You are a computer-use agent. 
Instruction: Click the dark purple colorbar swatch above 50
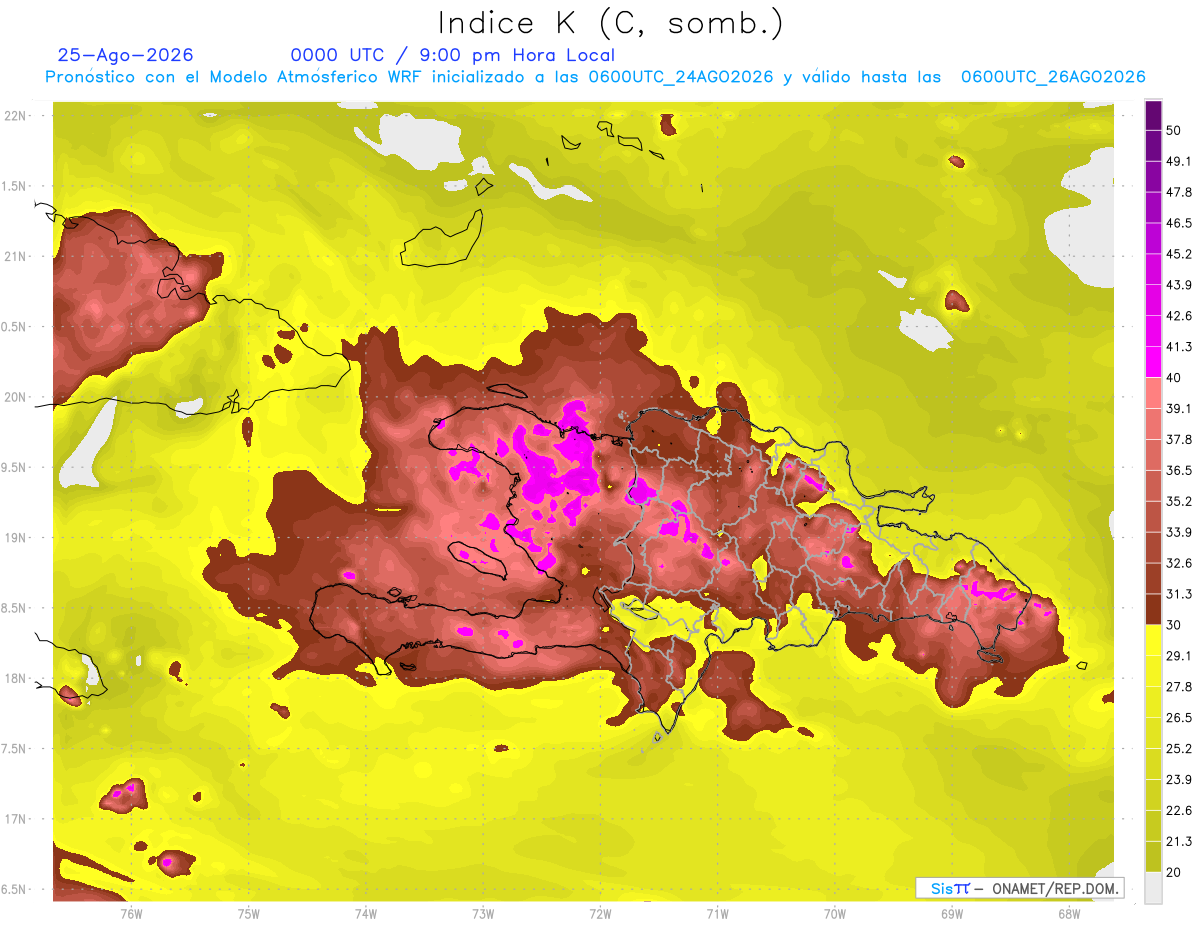1153,115
